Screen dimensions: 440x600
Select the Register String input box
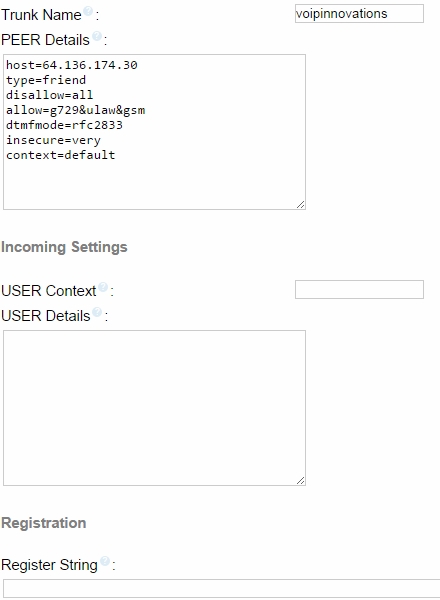[x=222, y=589]
